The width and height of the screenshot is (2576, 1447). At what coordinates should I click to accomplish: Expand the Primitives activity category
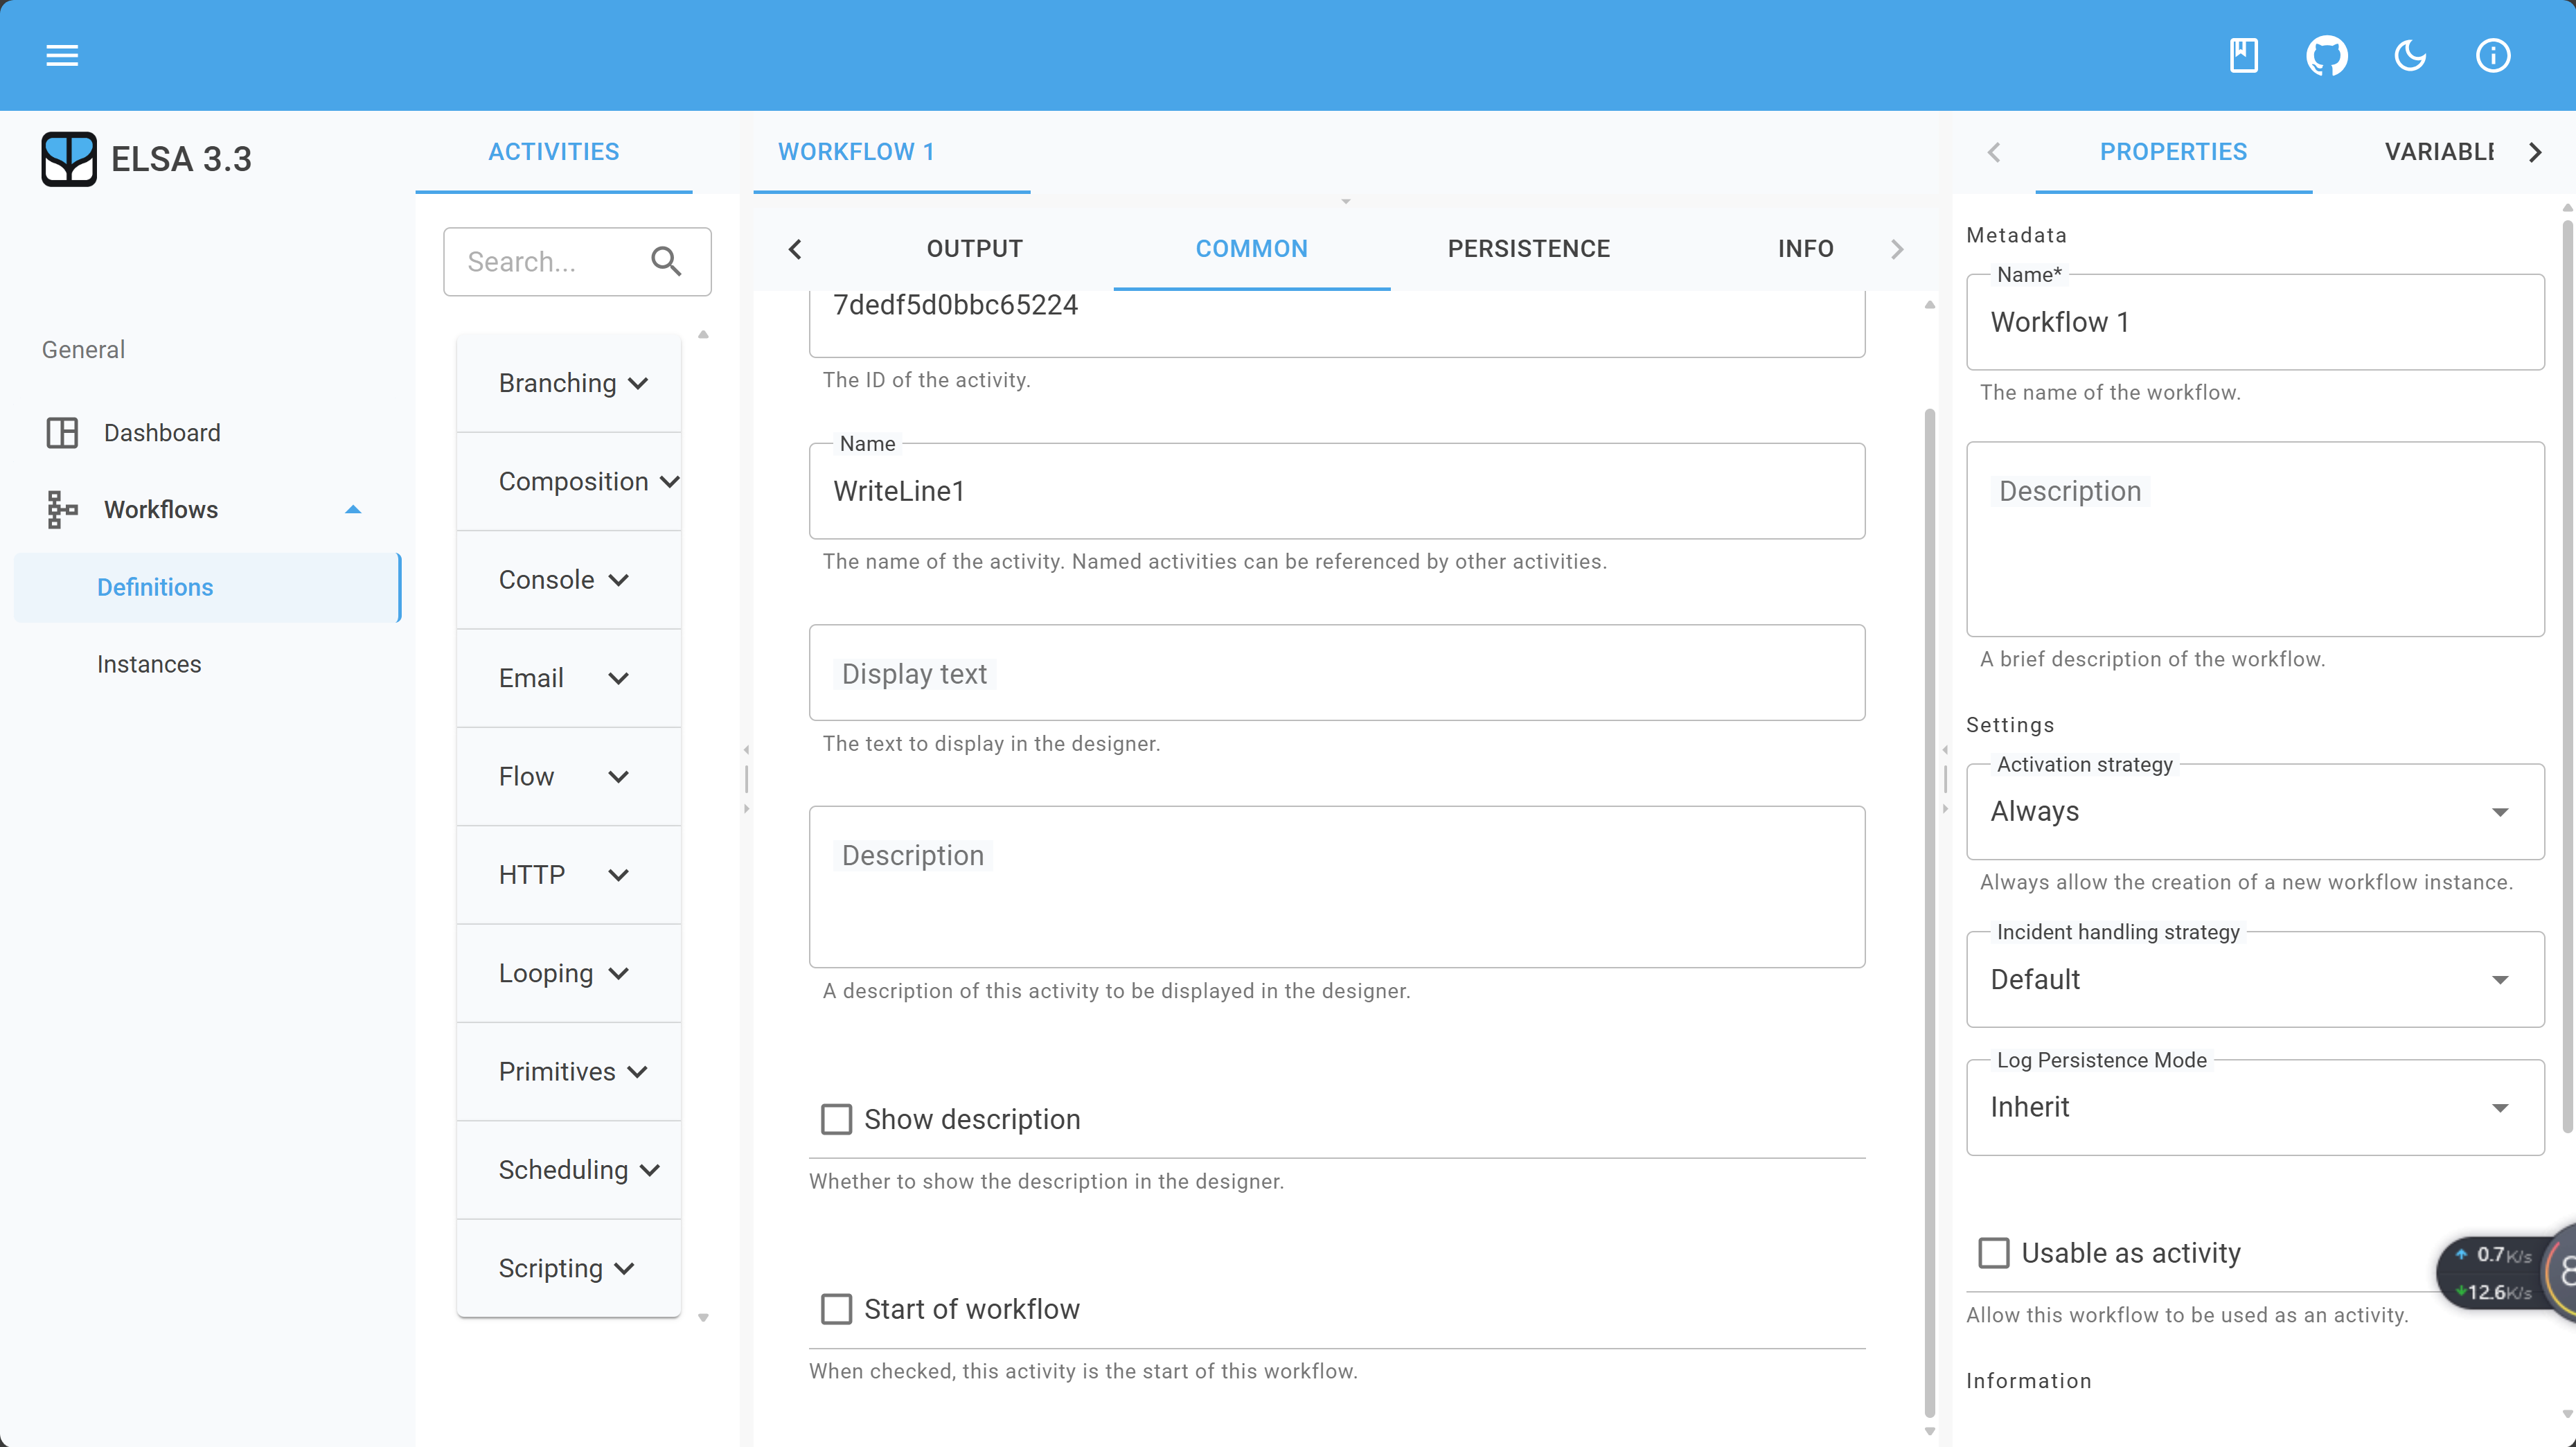[569, 1072]
